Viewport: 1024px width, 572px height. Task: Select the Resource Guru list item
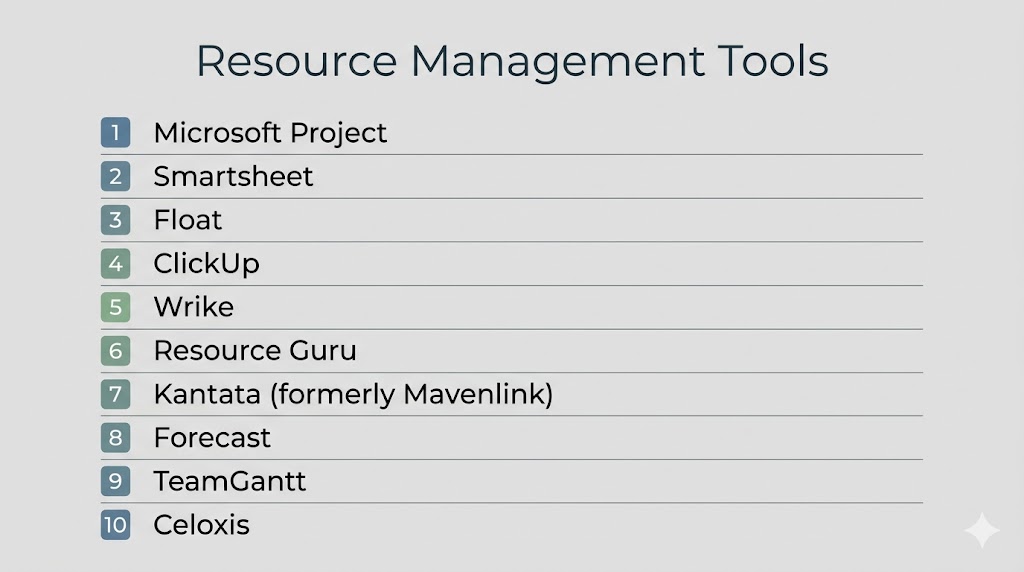coord(255,351)
